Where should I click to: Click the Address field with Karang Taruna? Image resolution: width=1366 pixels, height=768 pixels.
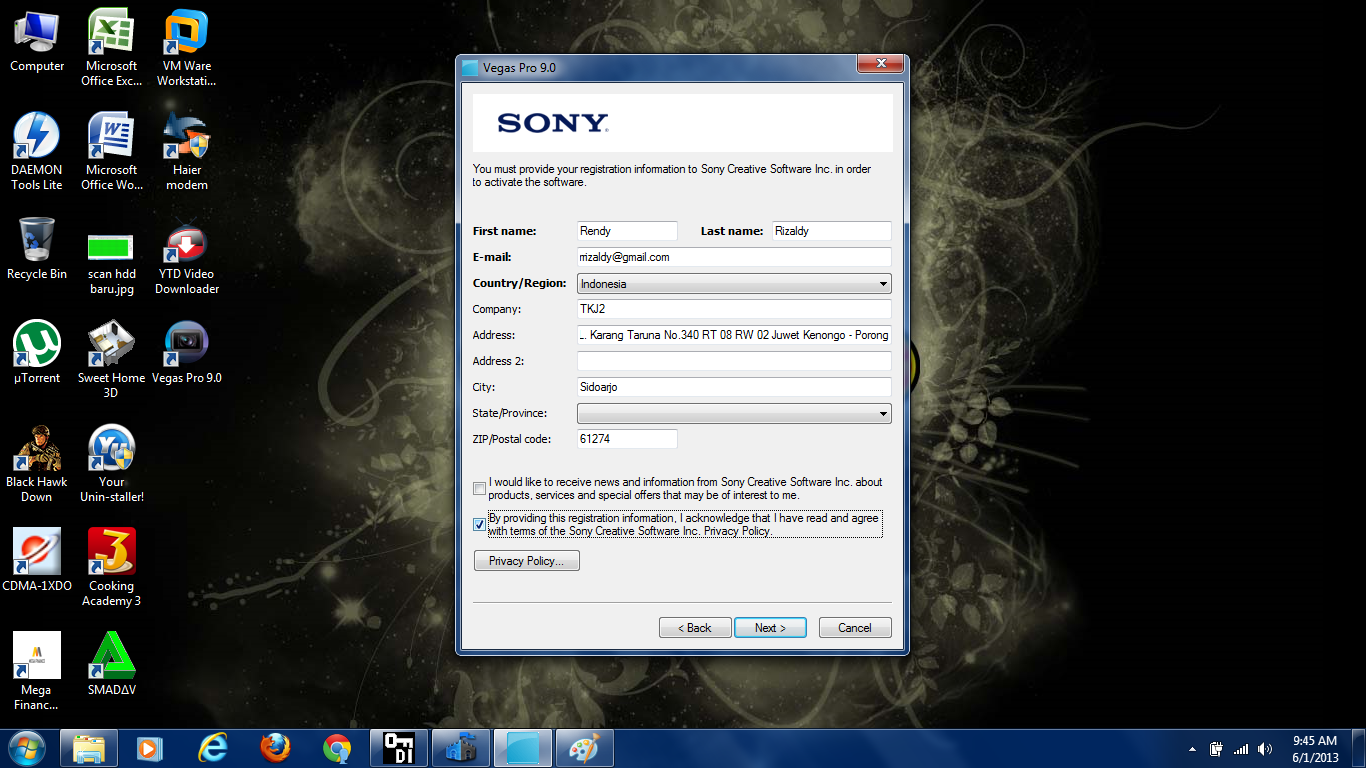734,335
